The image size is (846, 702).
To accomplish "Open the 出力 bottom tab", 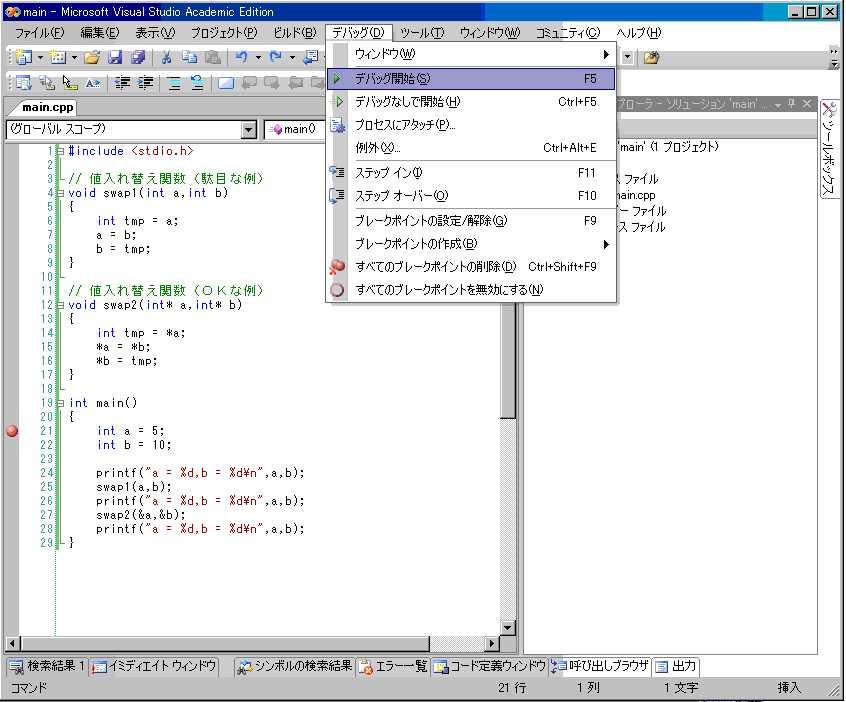I will coord(676,666).
